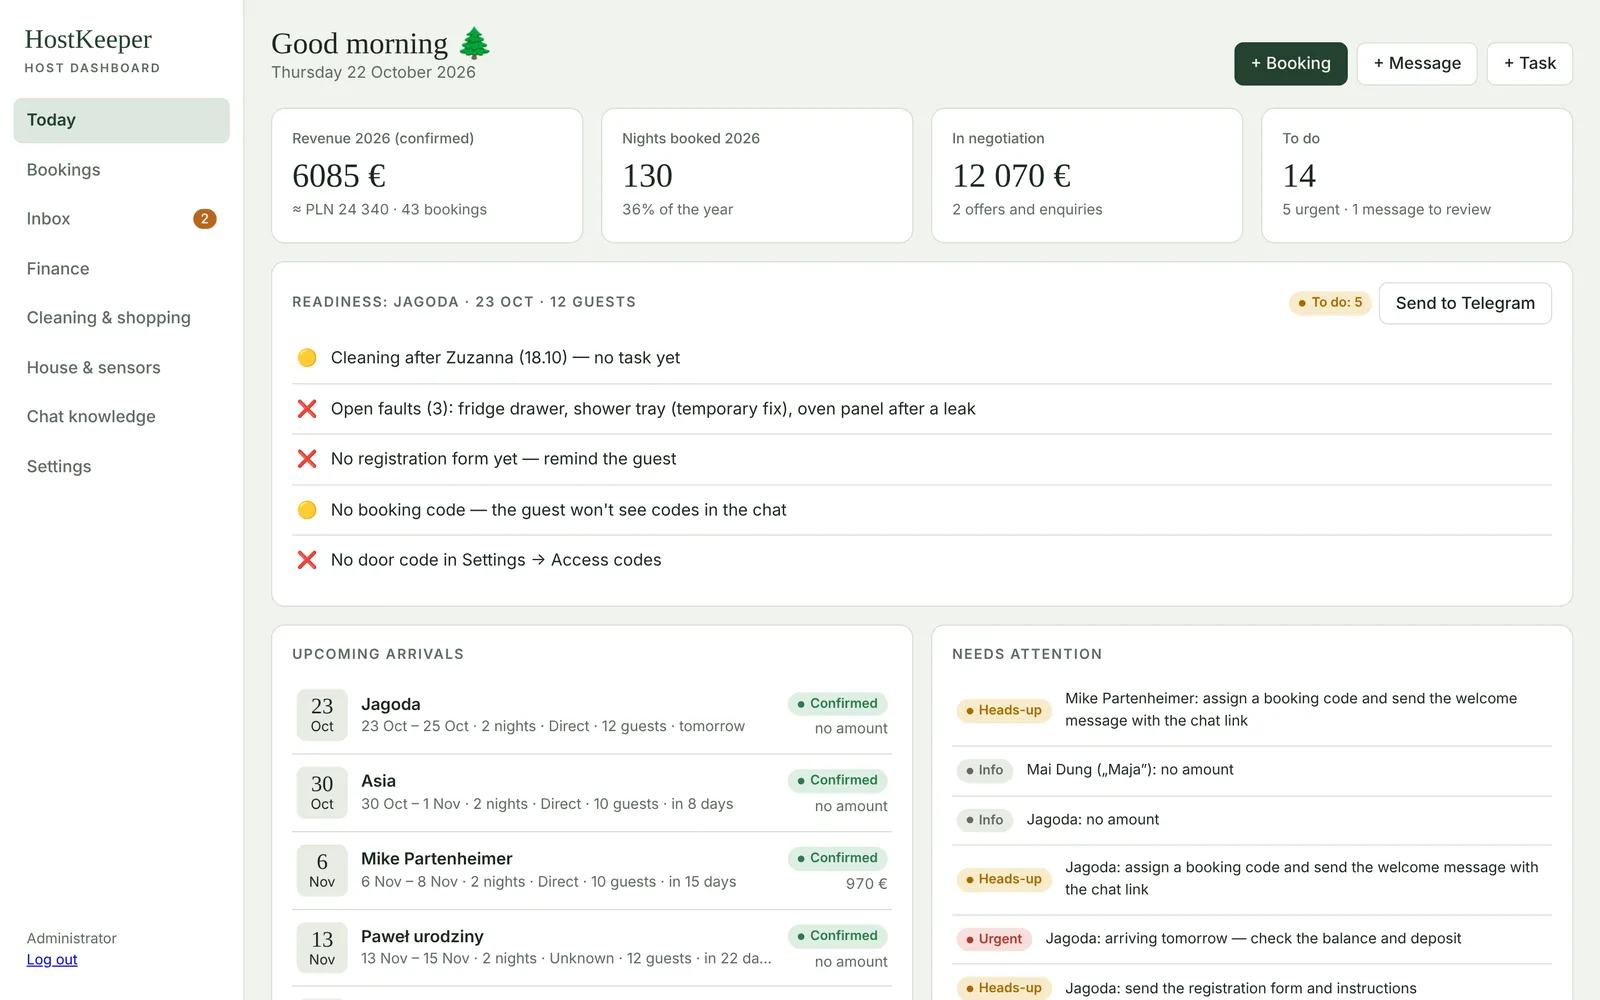Click the yellow status dot for Cleaning after Zuzanna
Screen dimensions: 1600x1000
tap(307, 358)
